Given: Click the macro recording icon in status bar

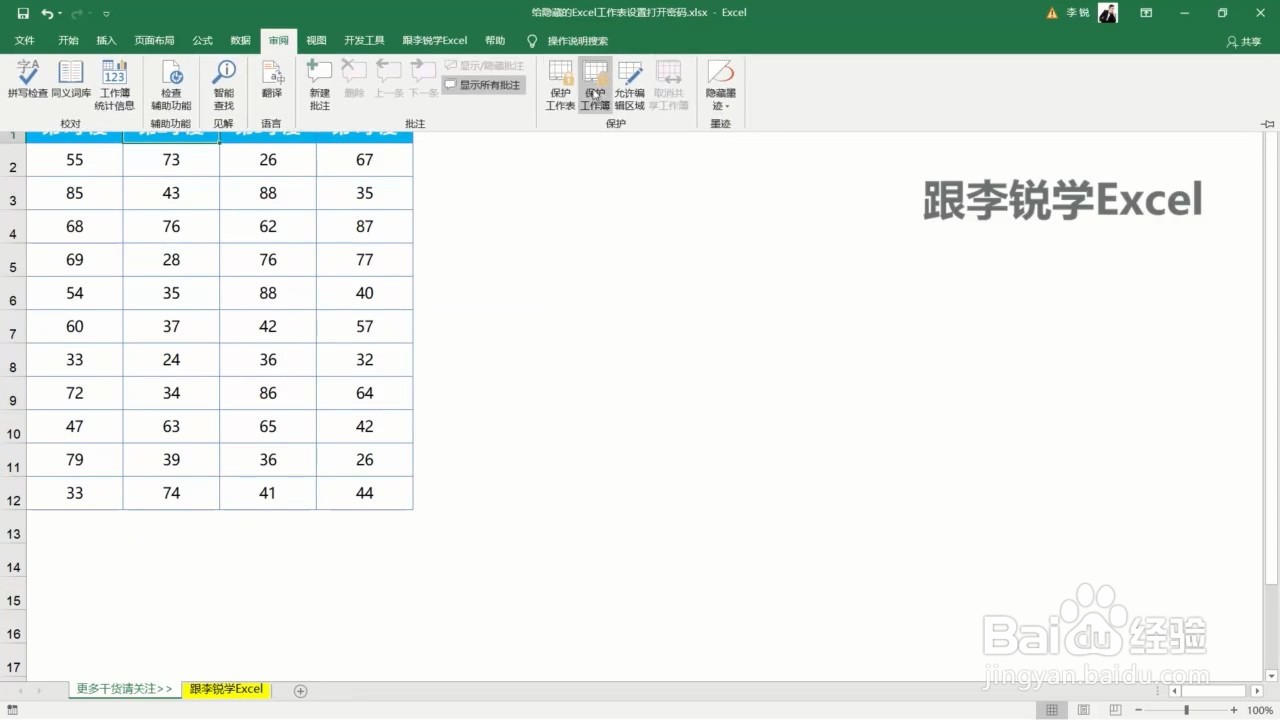Looking at the screenshot, I should [x=12, y=710].
